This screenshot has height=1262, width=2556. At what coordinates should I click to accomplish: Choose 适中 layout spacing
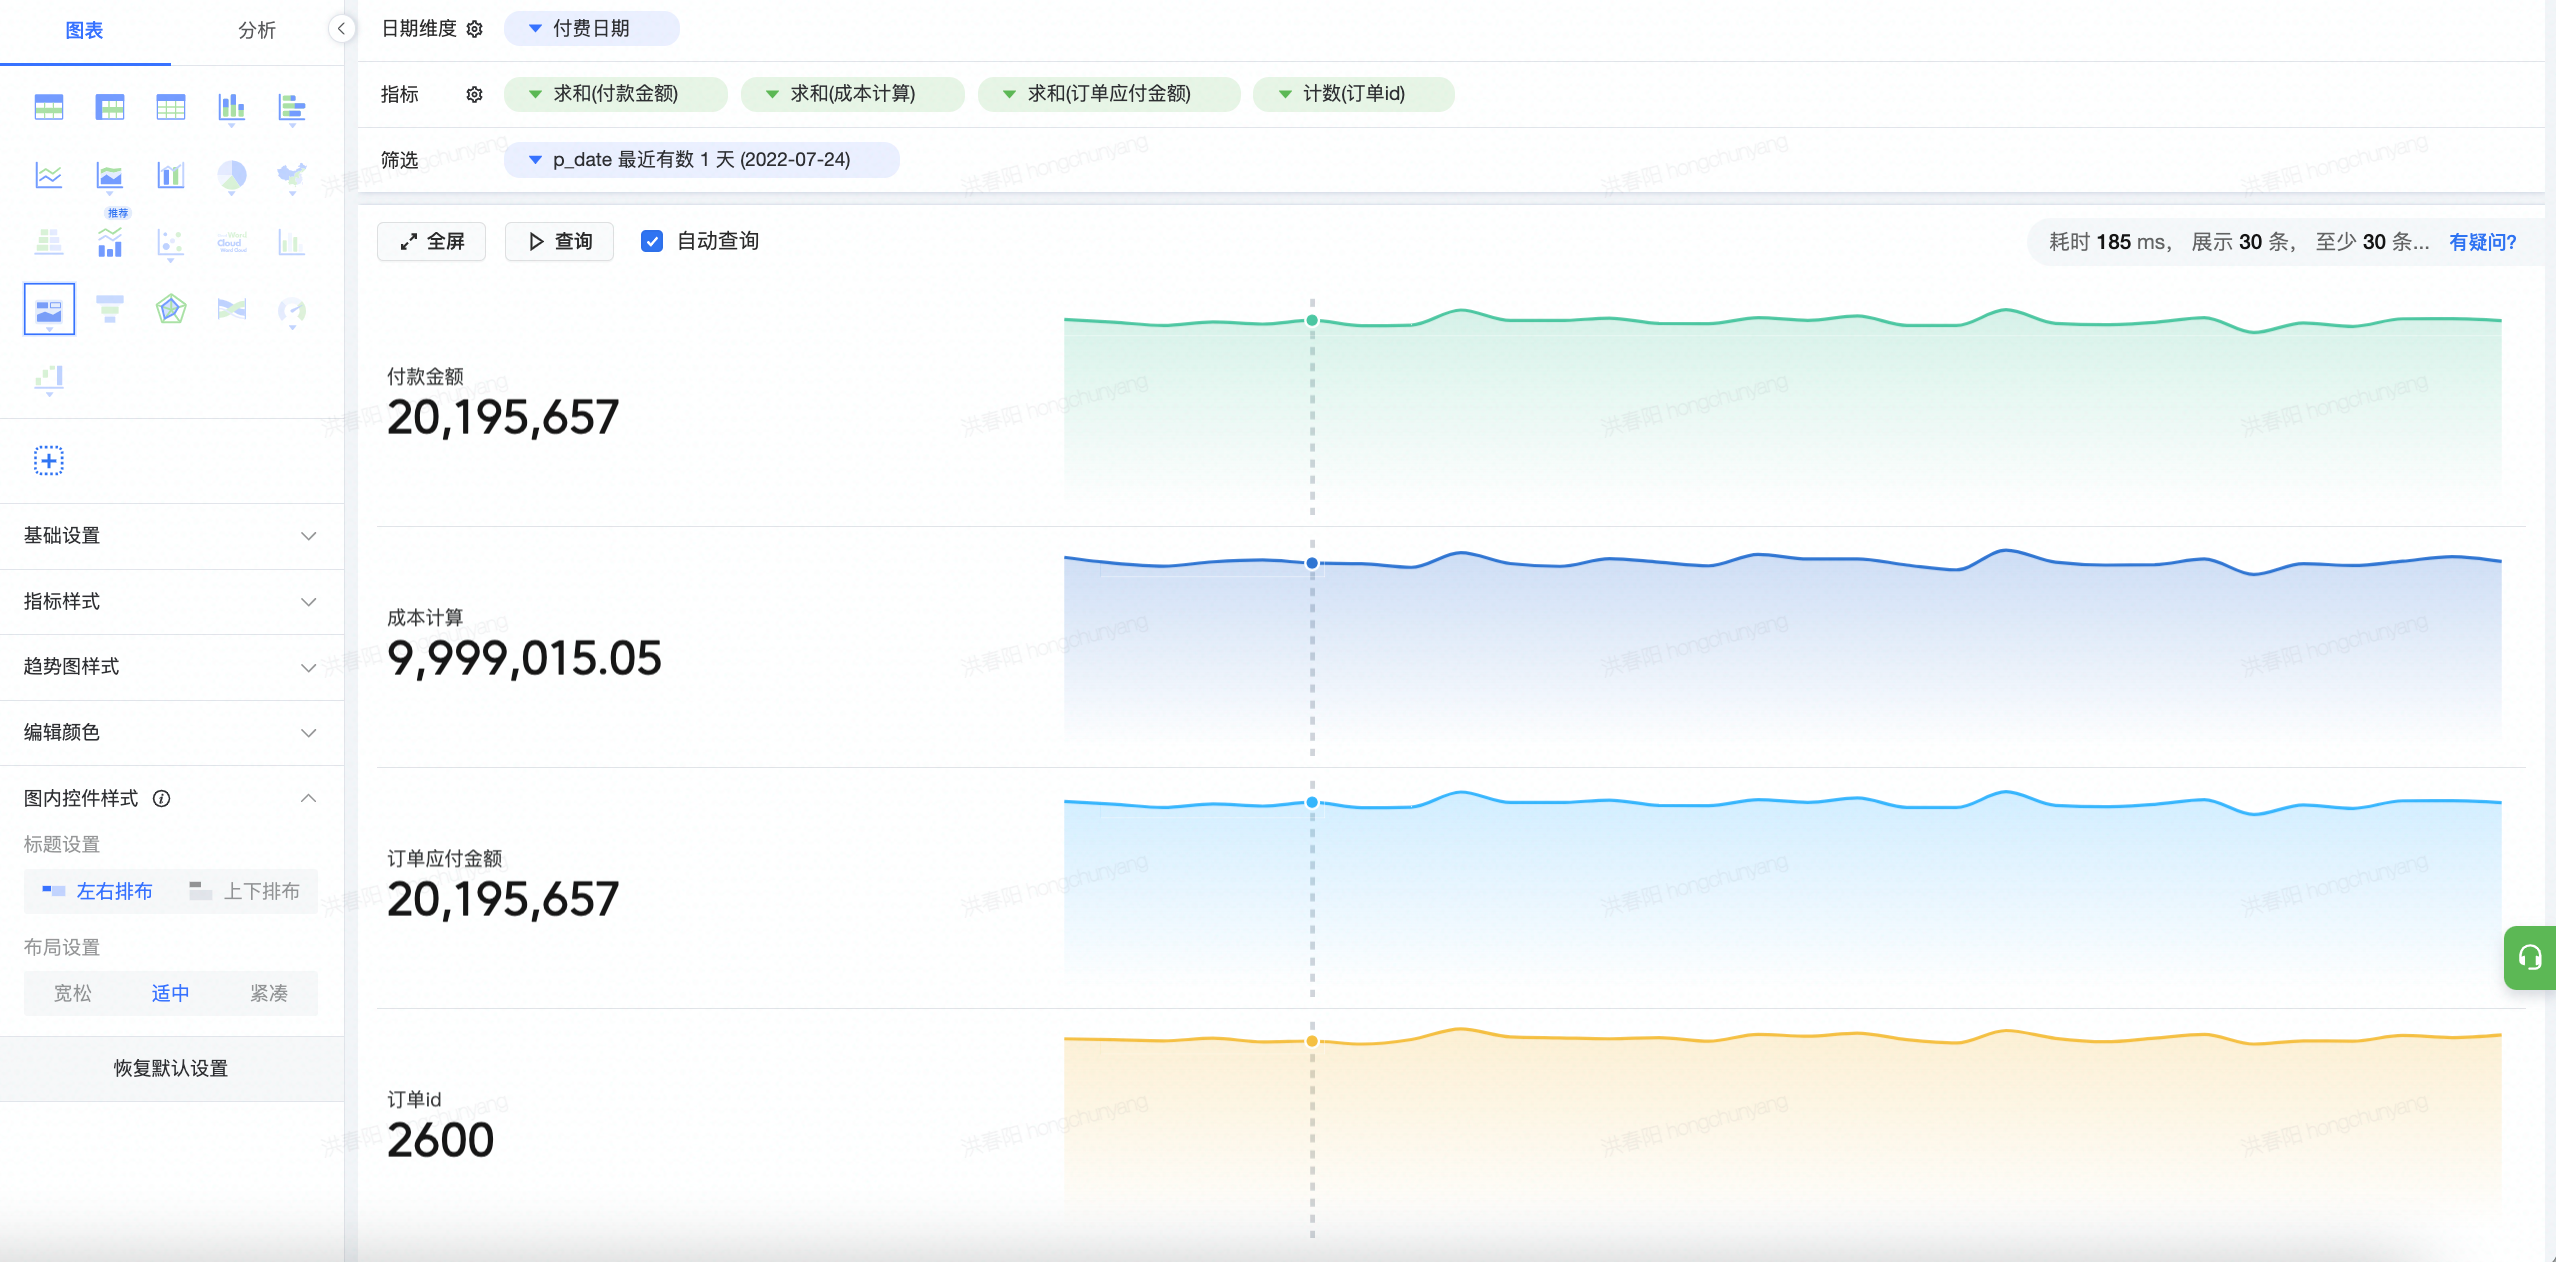(170, 993)
